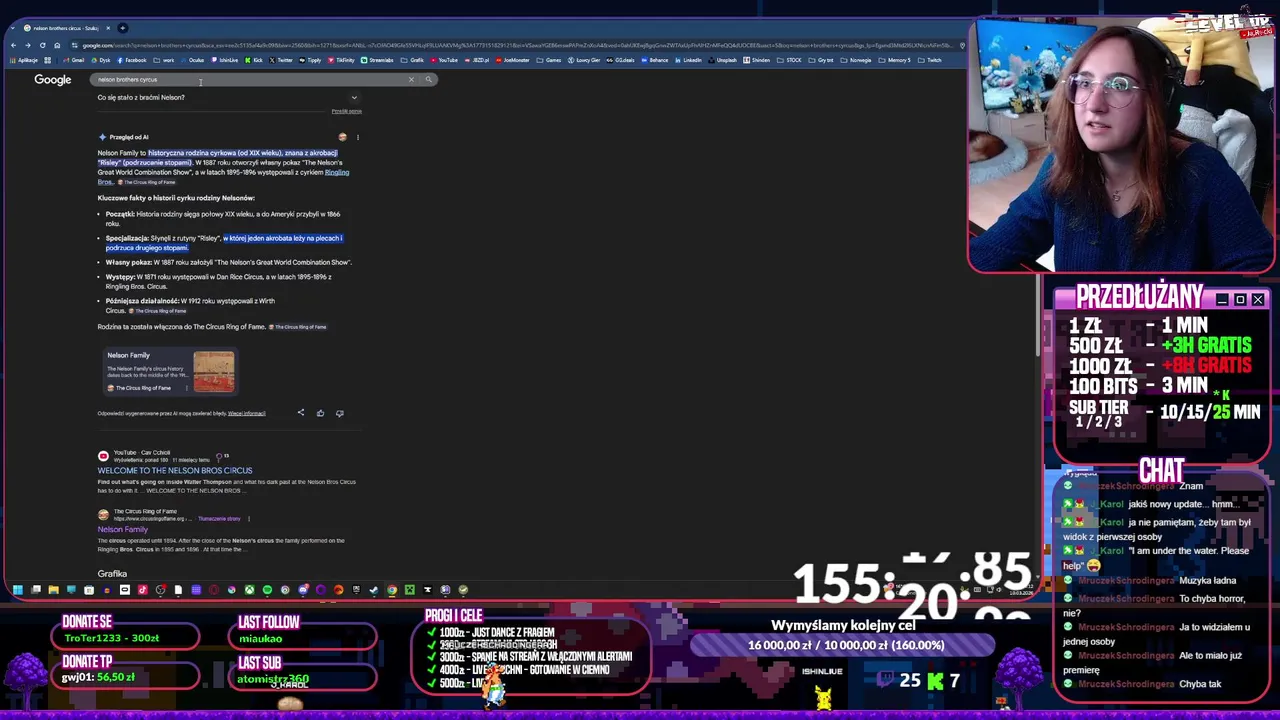The height and width of the screenshot is (720, 1280).
Task: Open the LinkedIn bookmark
Action: click(687, 60)
